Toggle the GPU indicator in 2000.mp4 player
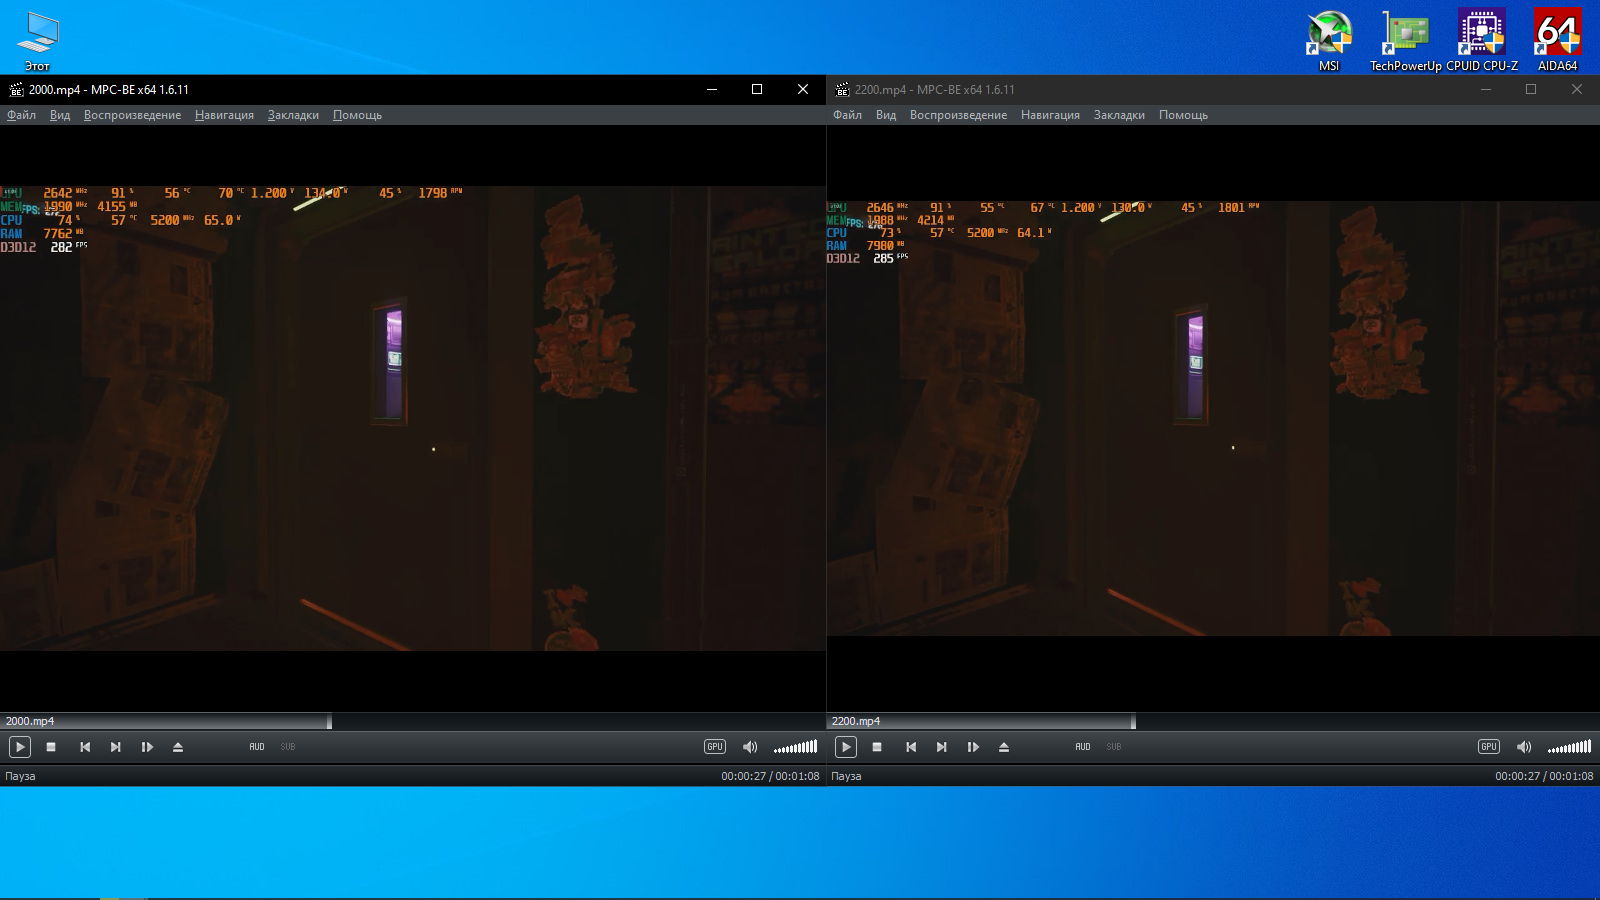1600x900 pixels. [715, 747]
